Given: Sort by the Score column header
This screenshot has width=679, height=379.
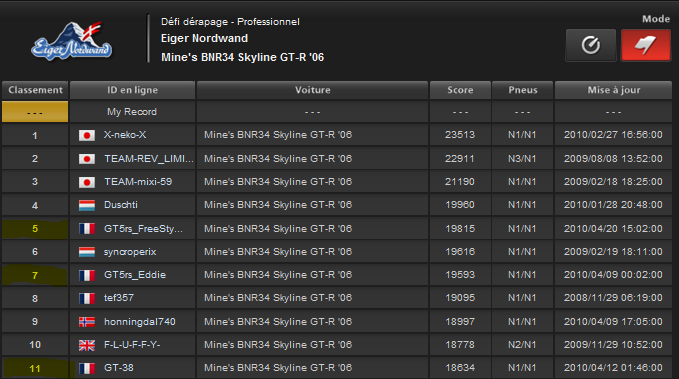Looking at the screenshot, I should tap(460, 90).
